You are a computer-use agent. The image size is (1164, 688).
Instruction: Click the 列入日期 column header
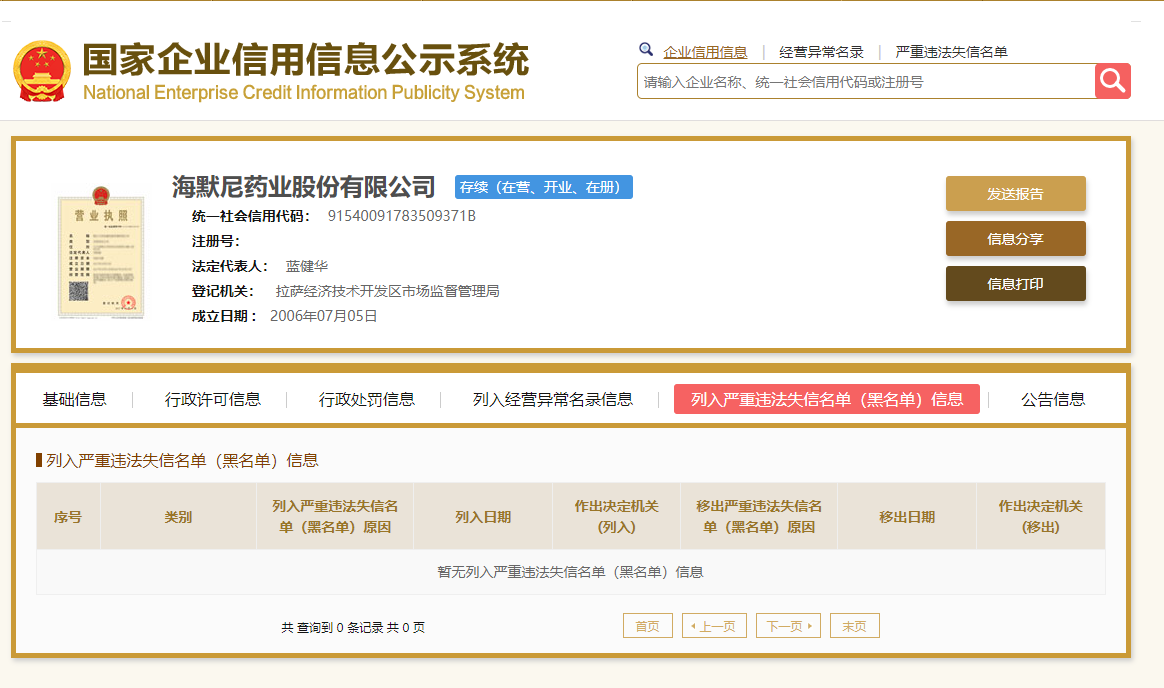click(x=483, y=517)
